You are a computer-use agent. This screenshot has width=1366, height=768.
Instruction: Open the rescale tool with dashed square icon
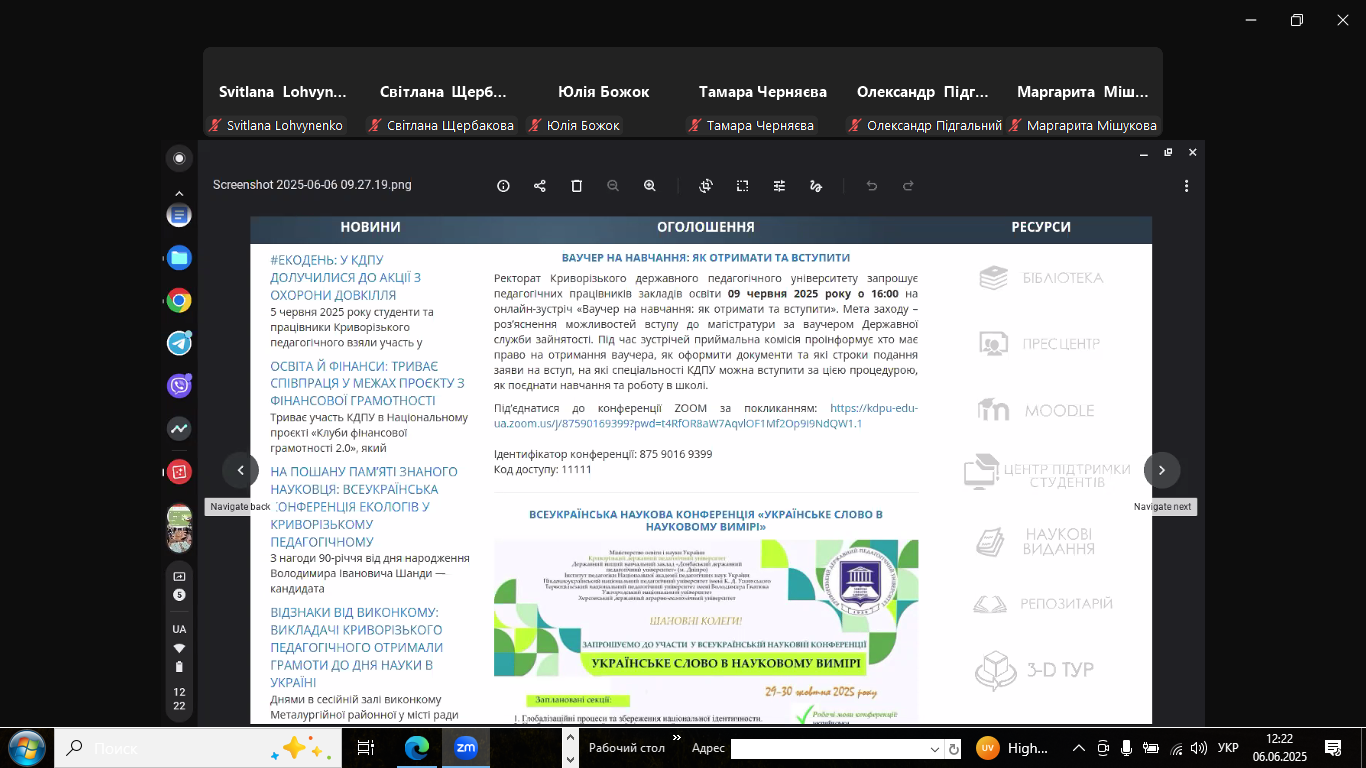(742, 186)
